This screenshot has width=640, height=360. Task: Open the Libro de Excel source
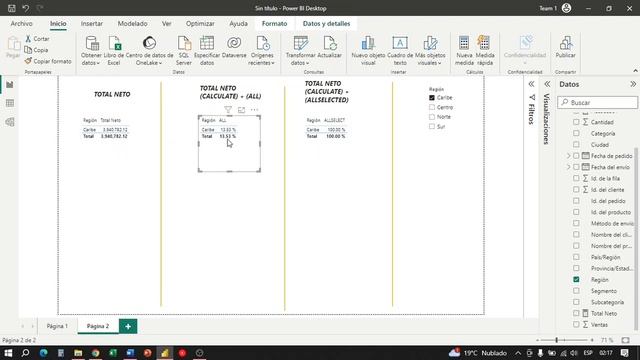[114, 51]
